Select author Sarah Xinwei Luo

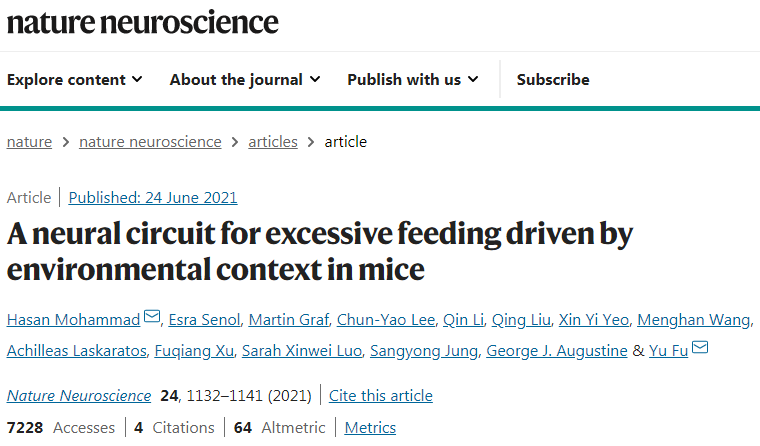310,350
